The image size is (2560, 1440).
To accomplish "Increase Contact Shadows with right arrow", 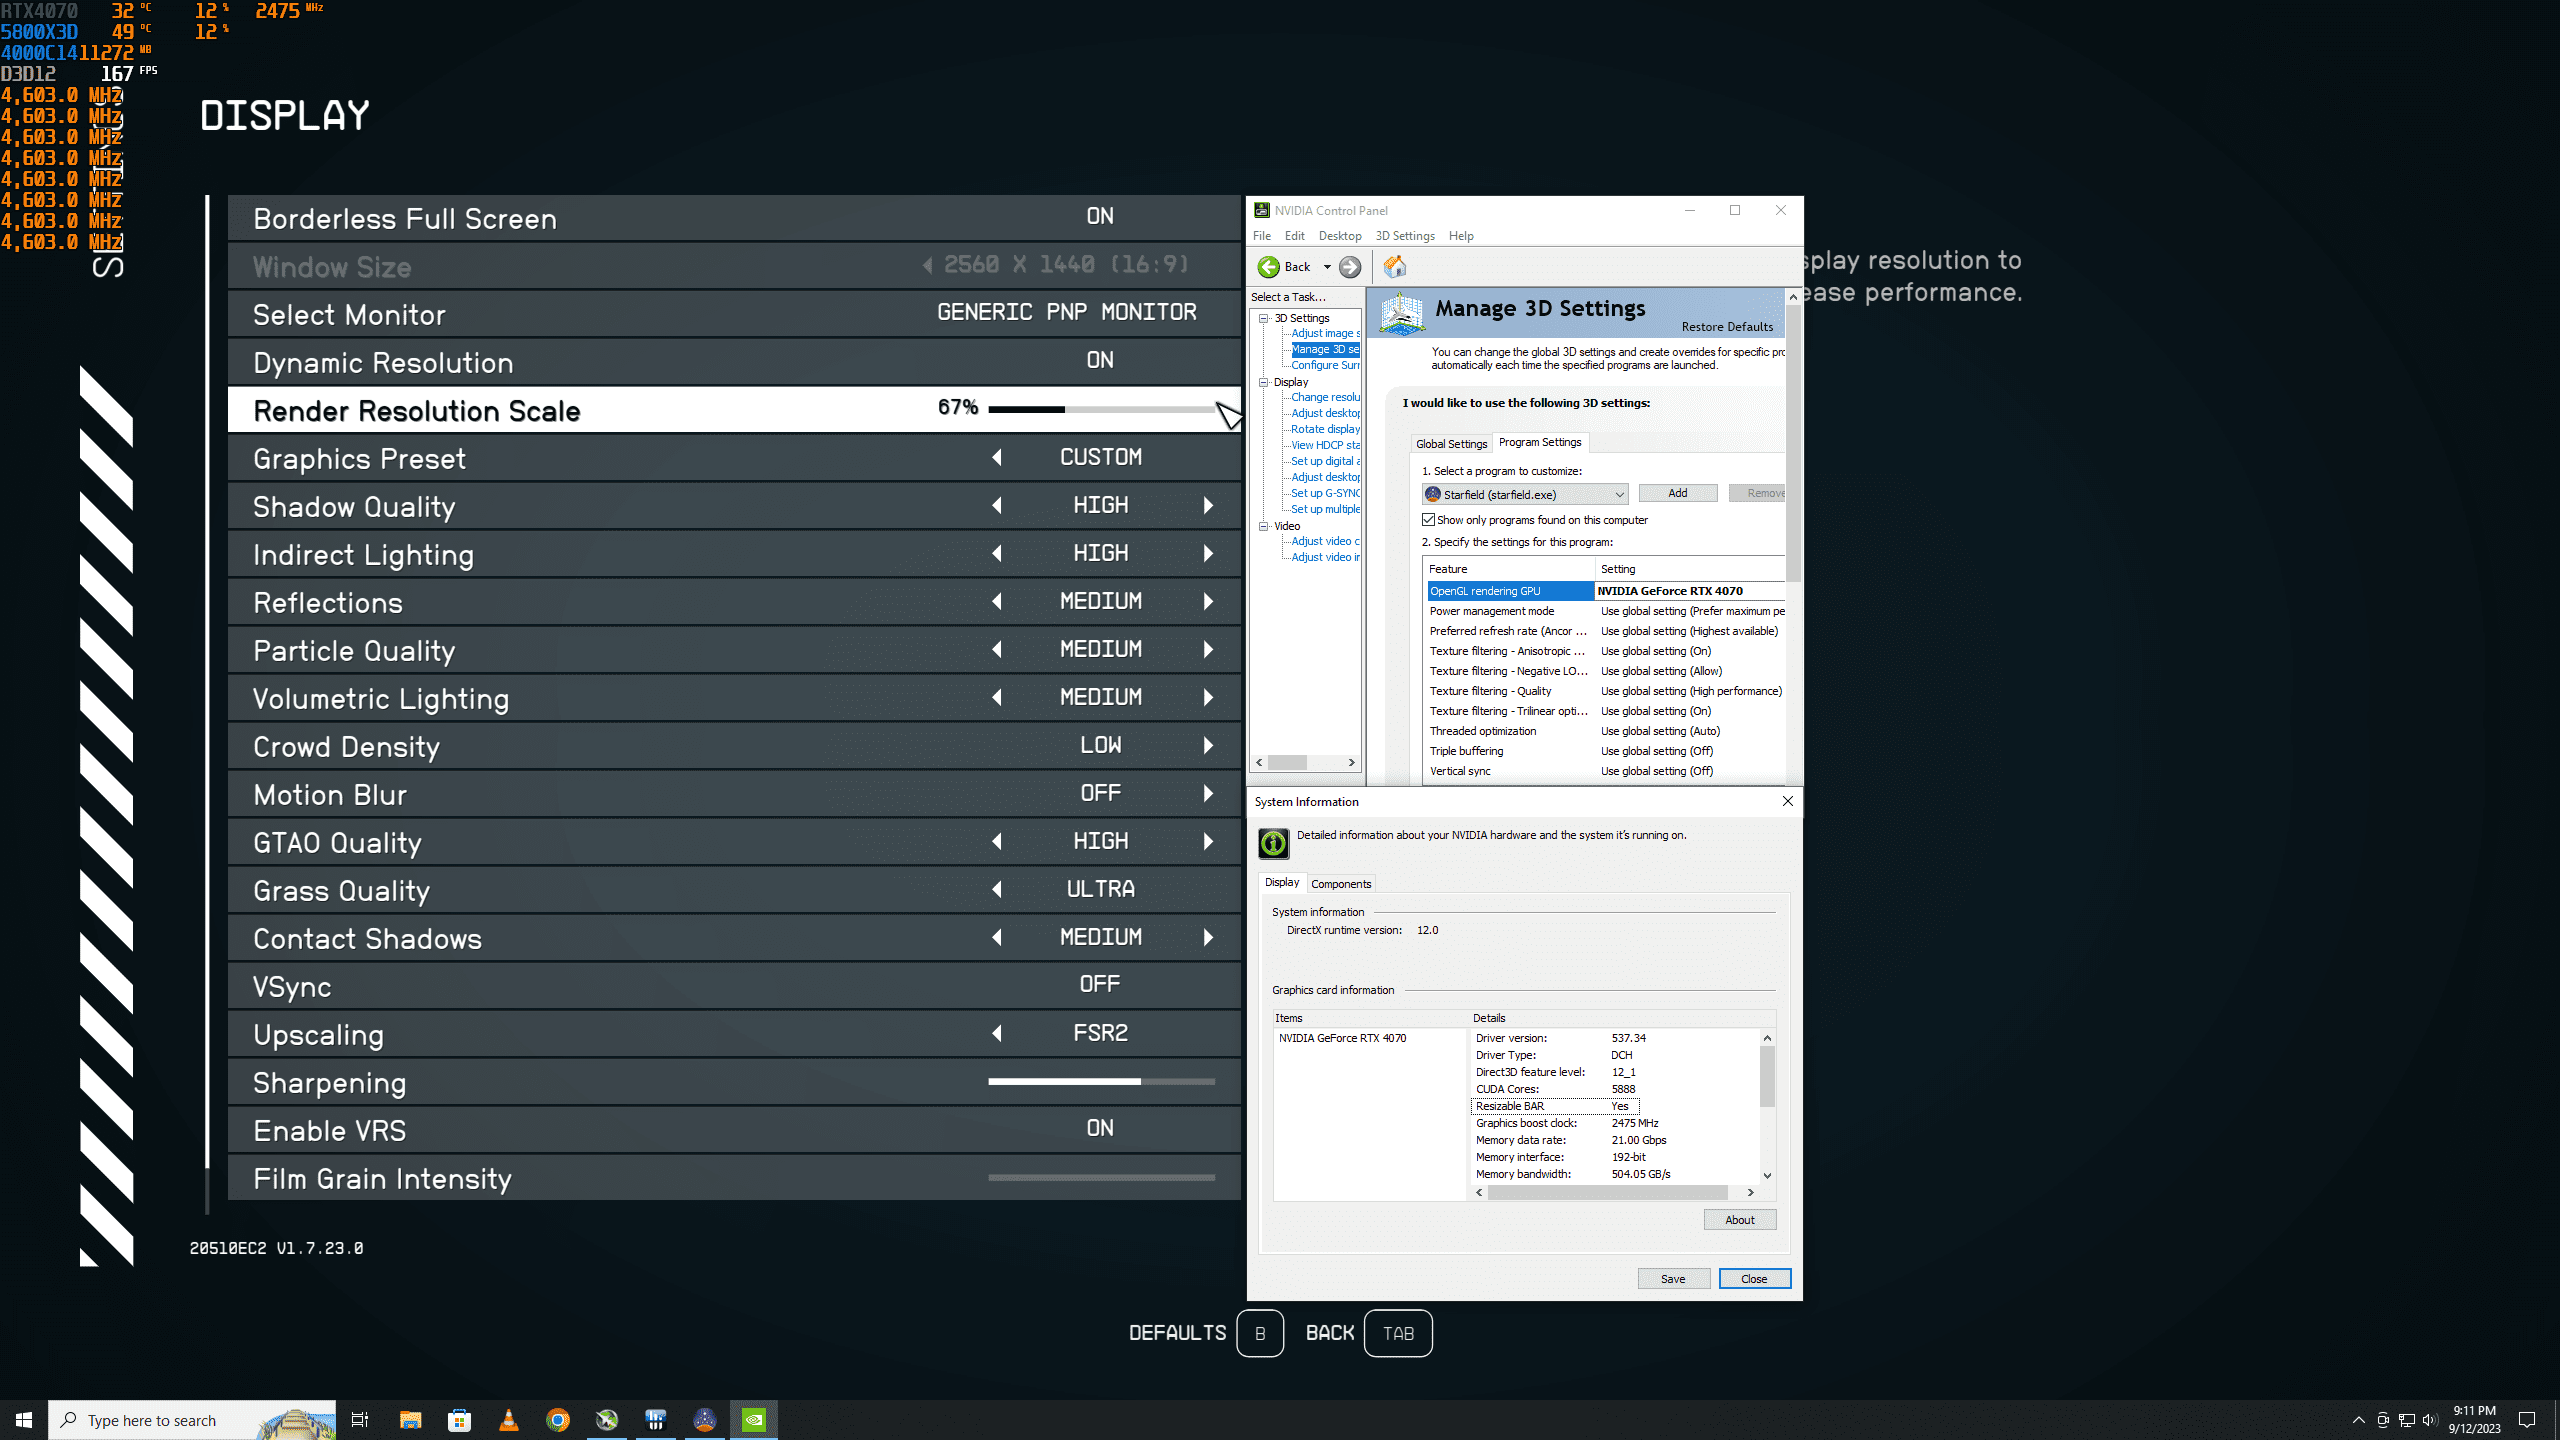I will click(x=1208, y=938).
